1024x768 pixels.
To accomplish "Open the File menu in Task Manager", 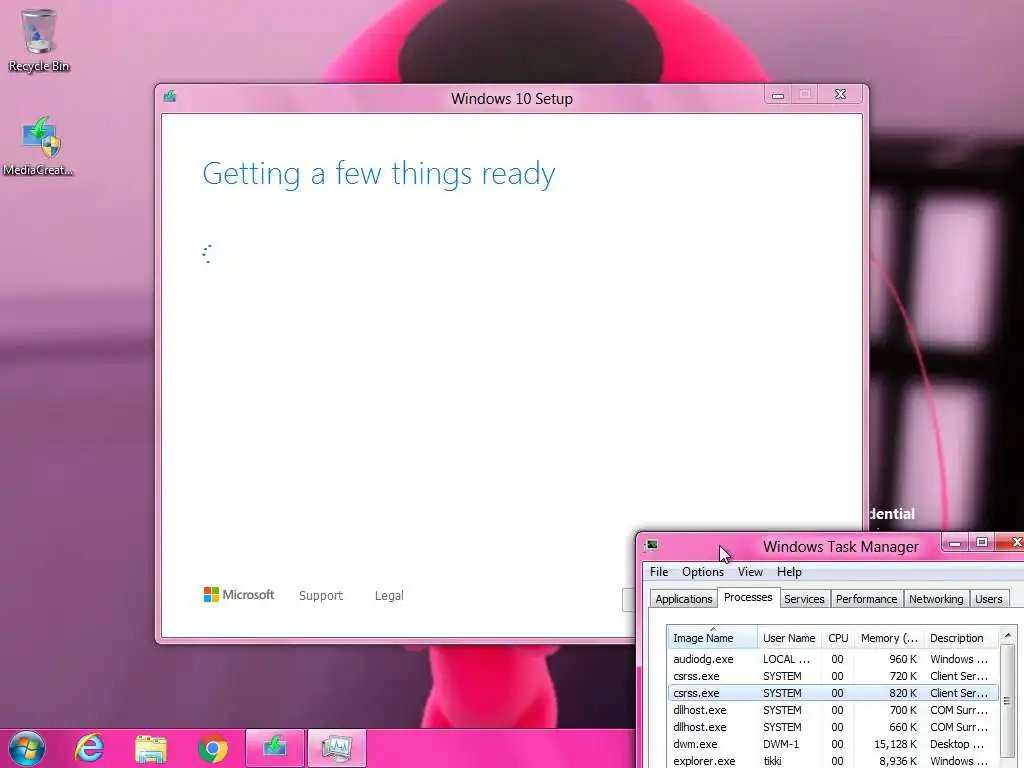I will (x=659, y=571).
